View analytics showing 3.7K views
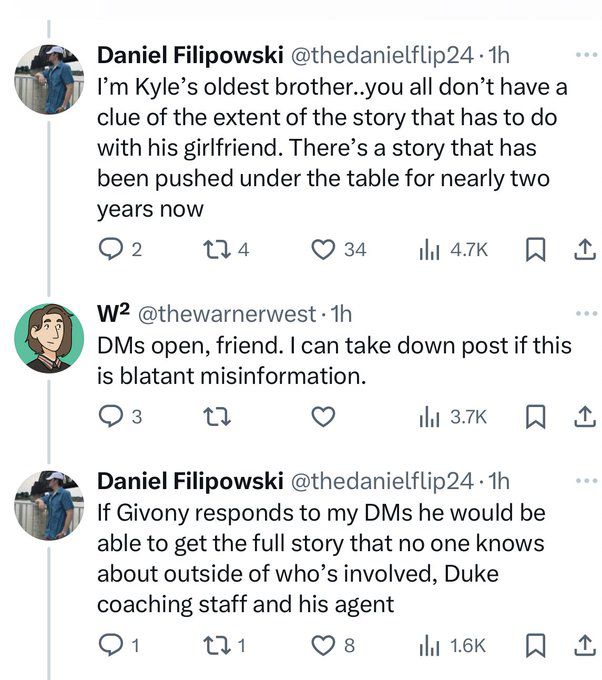This screenshot has width=602, height=680. pyautogui.click(x=432, y=415)
